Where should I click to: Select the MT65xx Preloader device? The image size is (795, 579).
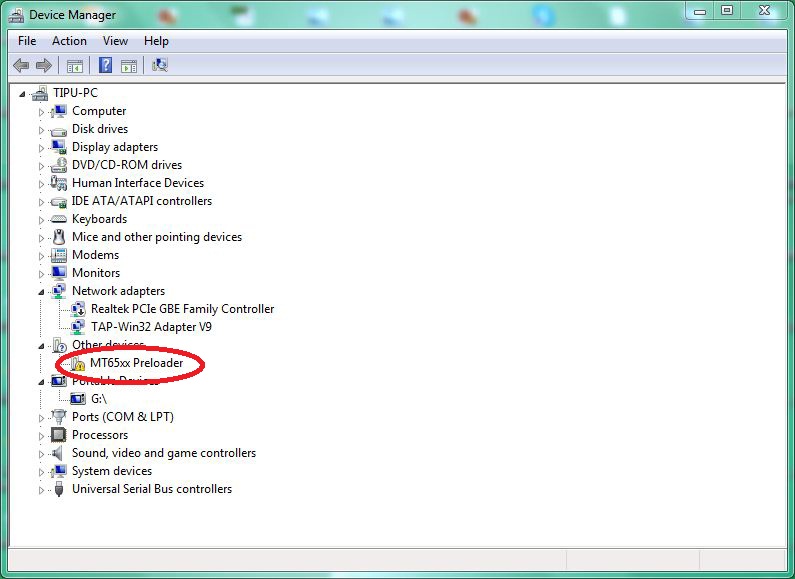(x=136, y=363)
